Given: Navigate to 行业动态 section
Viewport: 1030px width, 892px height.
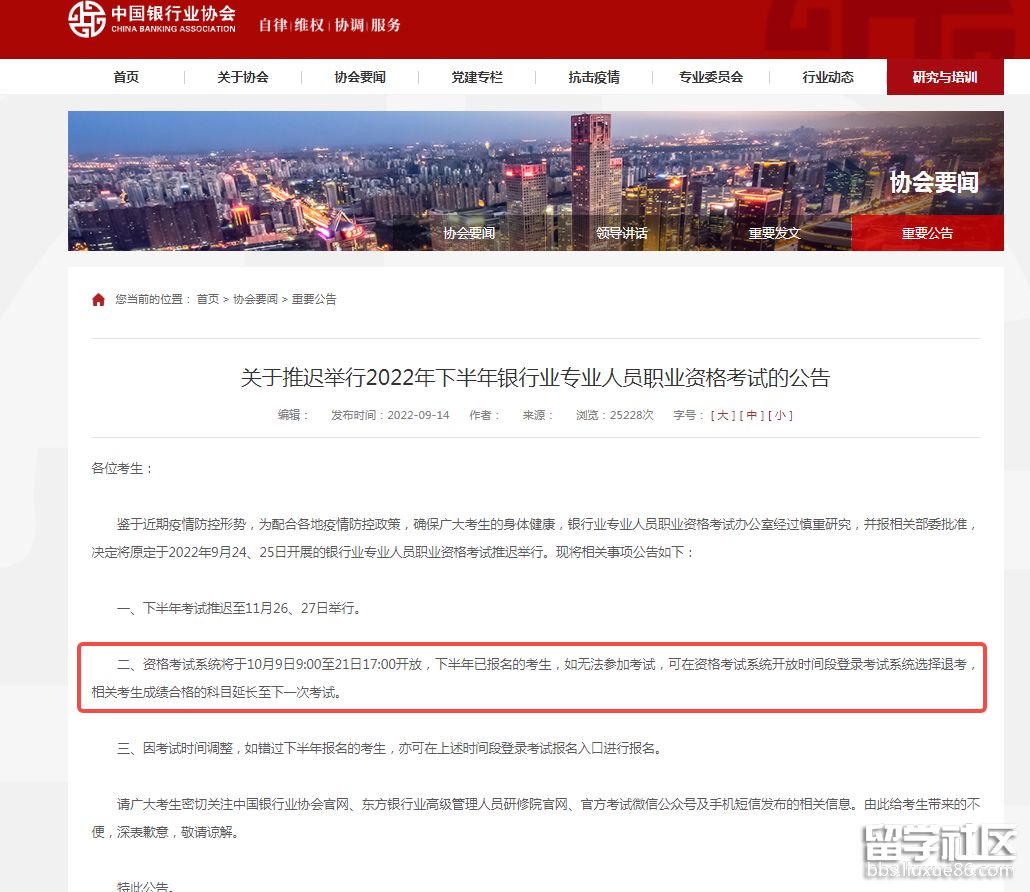Looking at the screenshot, I should (x=828, y=77).
